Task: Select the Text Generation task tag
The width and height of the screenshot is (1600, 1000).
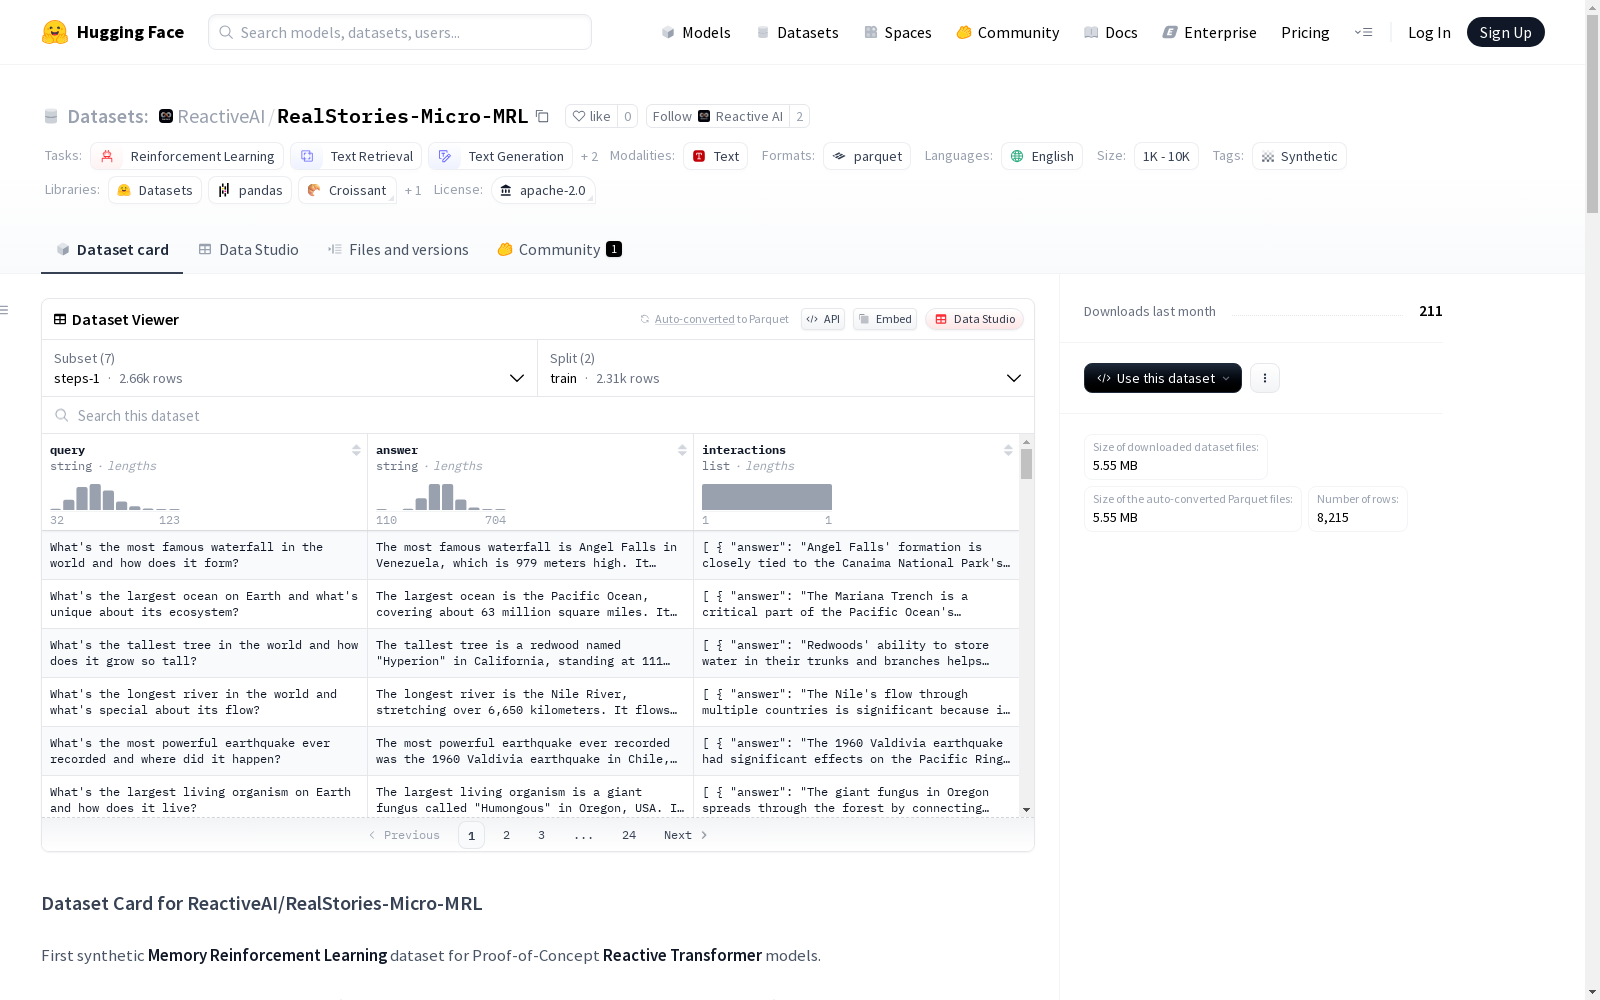Action: tap(500, 156)
